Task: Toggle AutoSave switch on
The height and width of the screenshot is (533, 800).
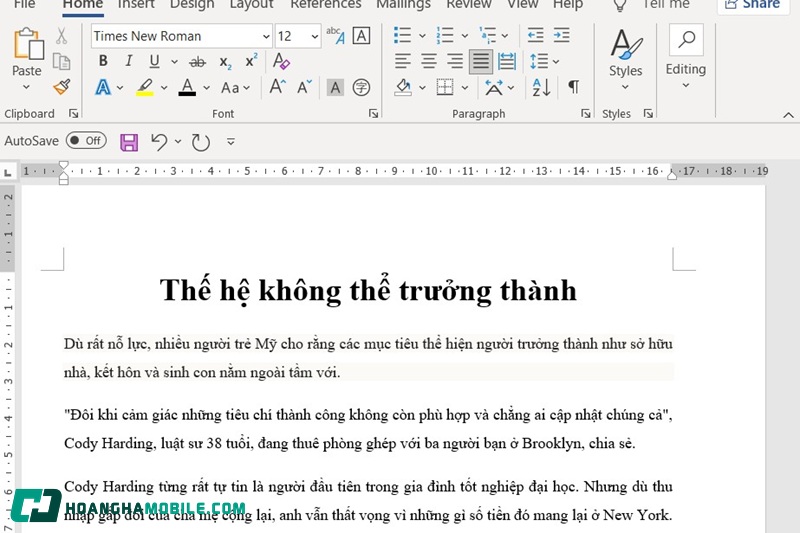Action: click(x=86, y=140)
